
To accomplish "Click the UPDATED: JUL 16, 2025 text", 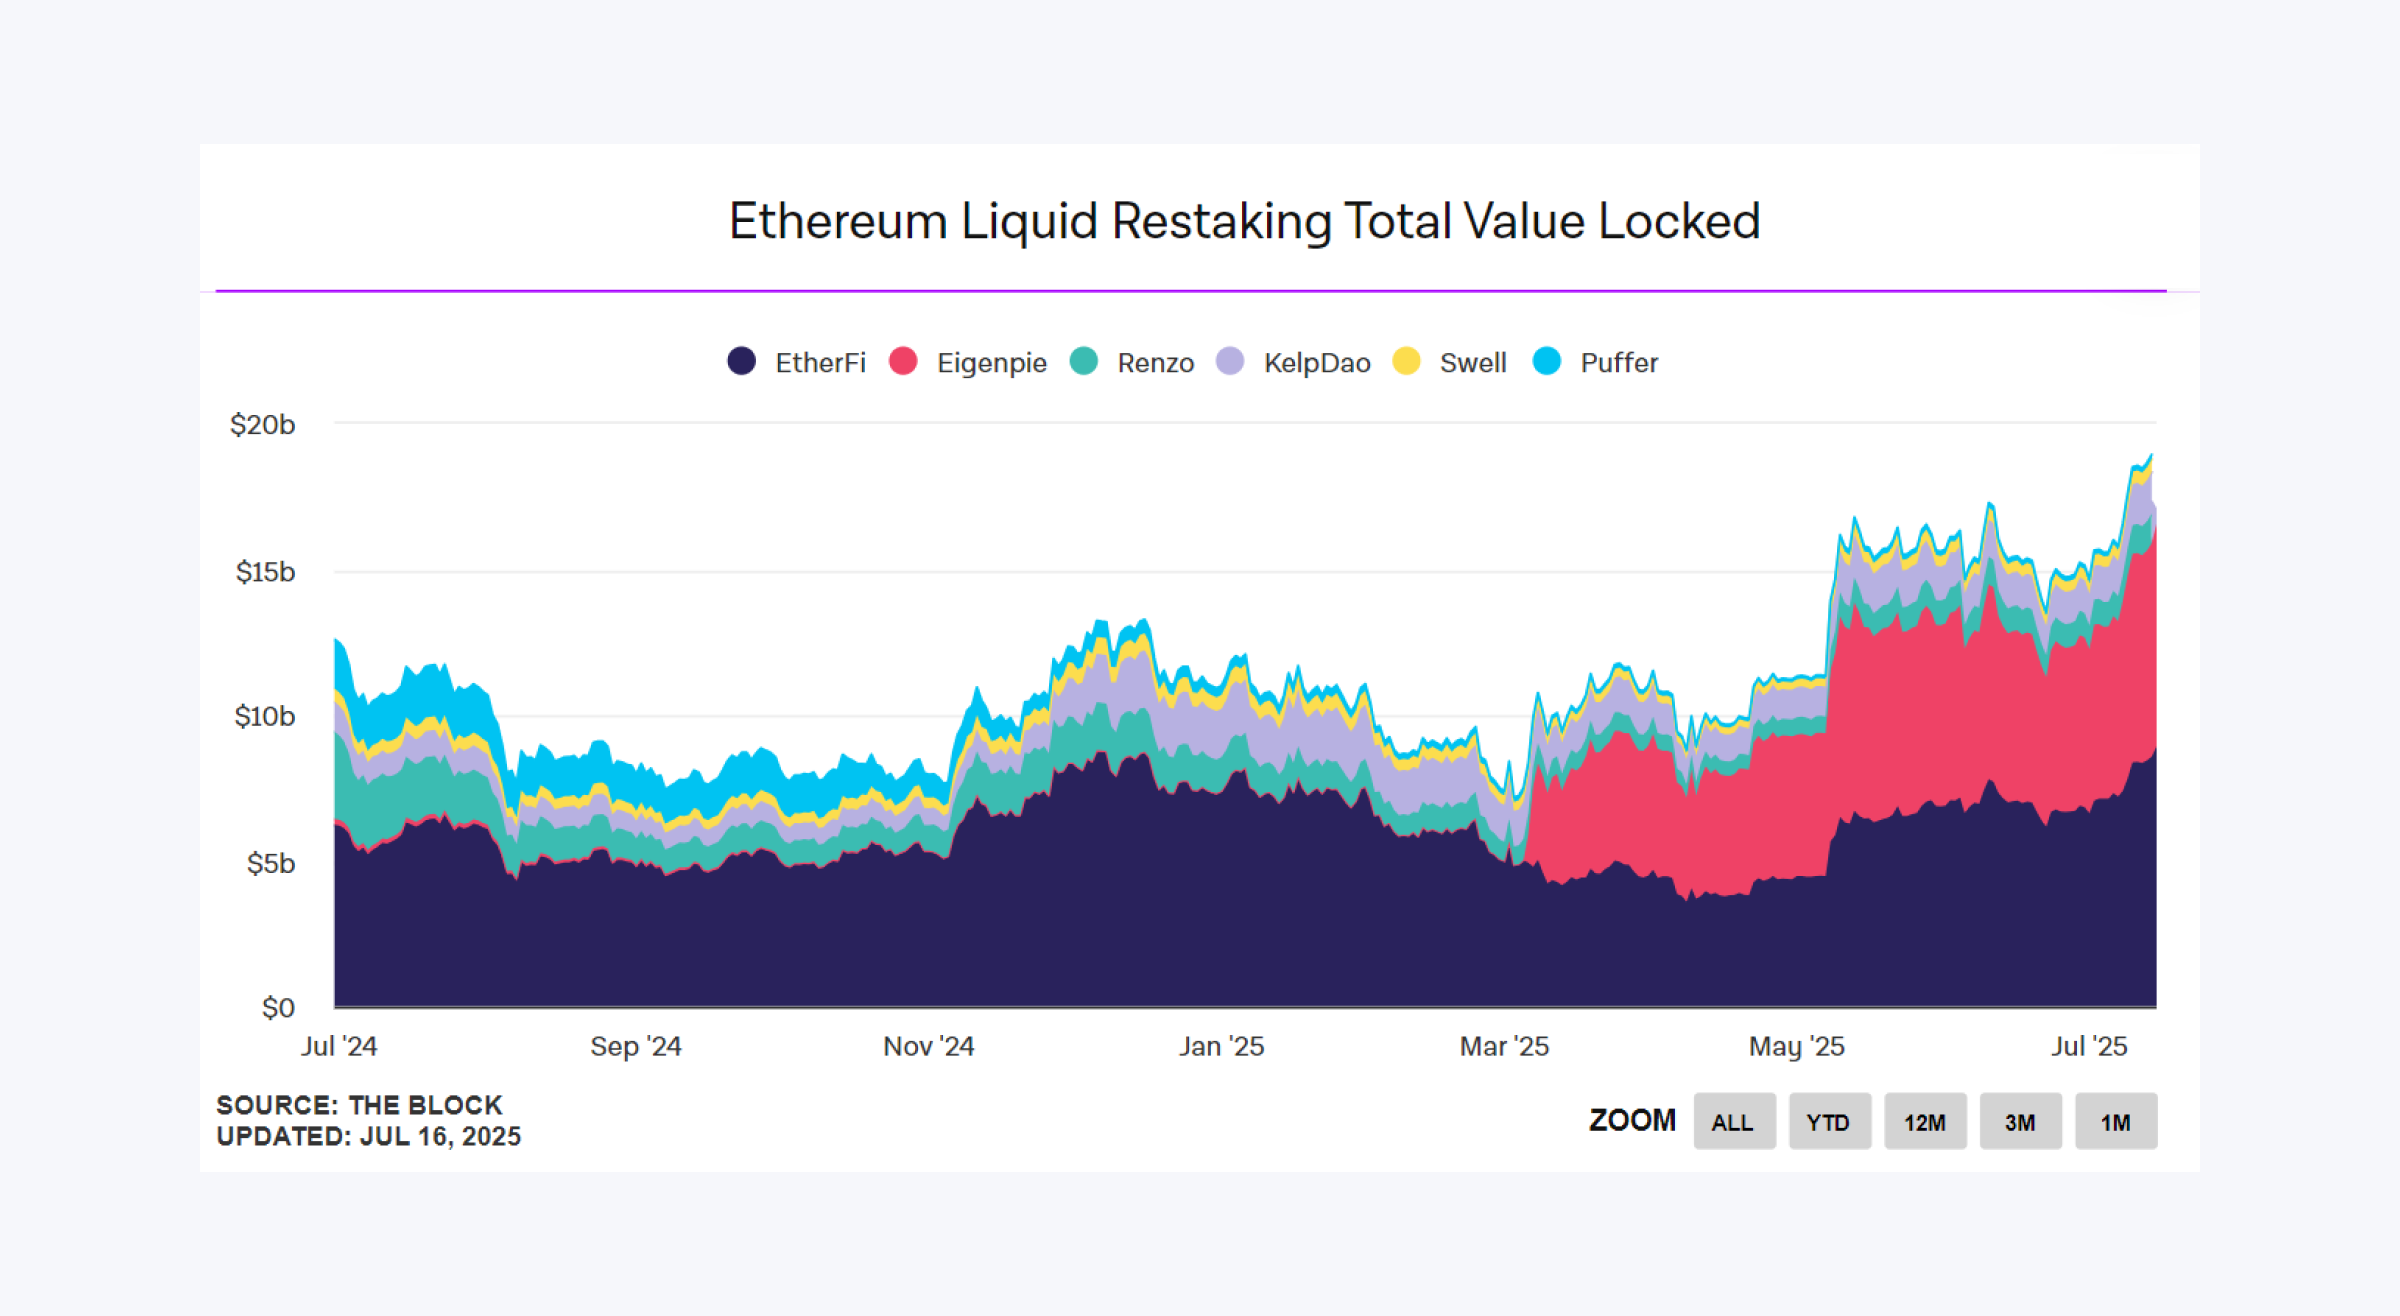I will [368, 1137].
